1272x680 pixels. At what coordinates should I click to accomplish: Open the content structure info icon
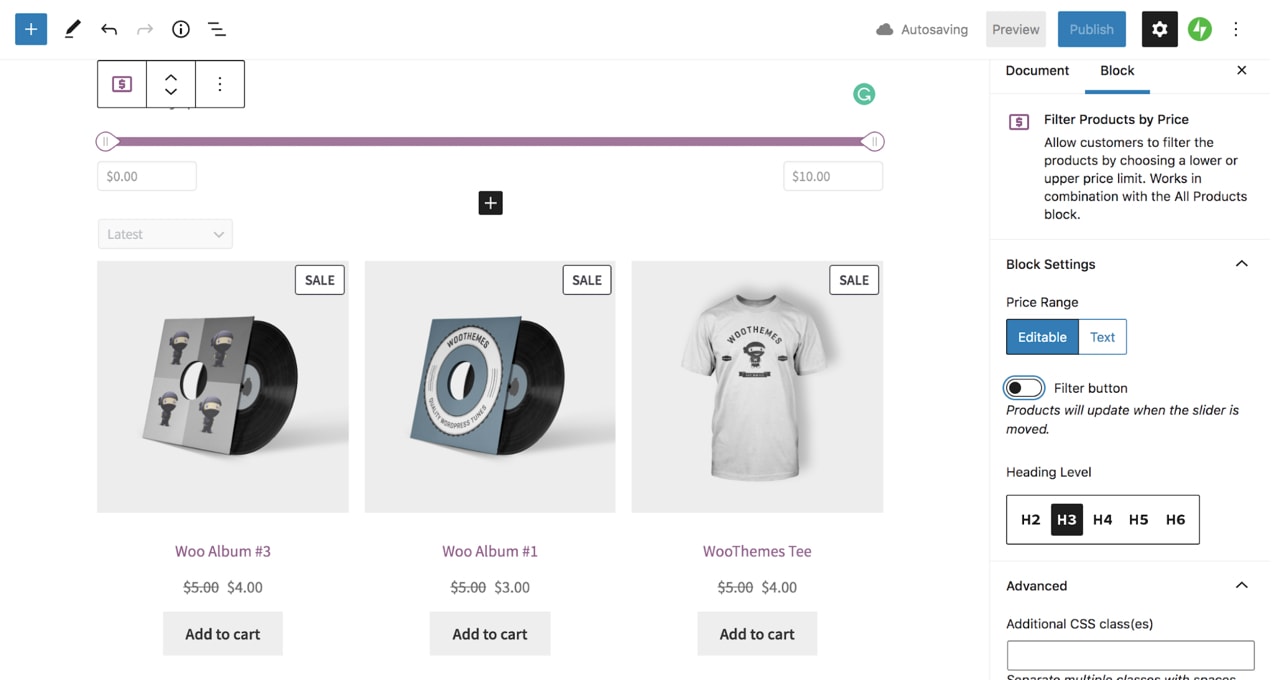tap(180, 29)
